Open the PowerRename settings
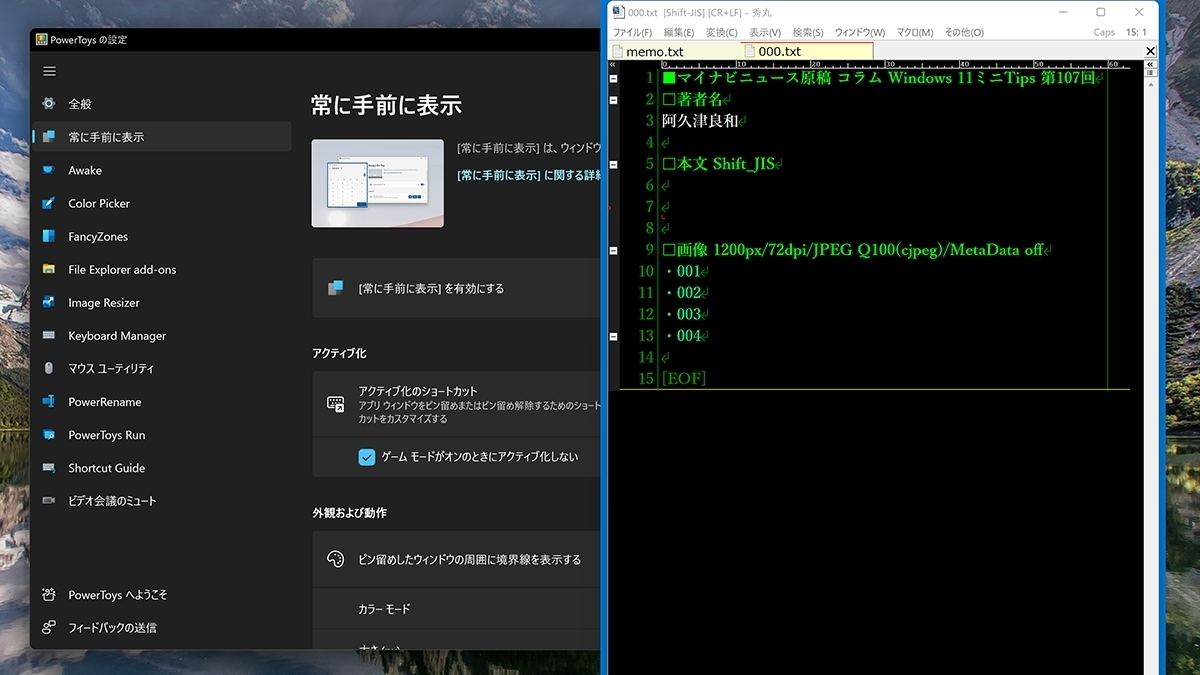 point(162,401)
